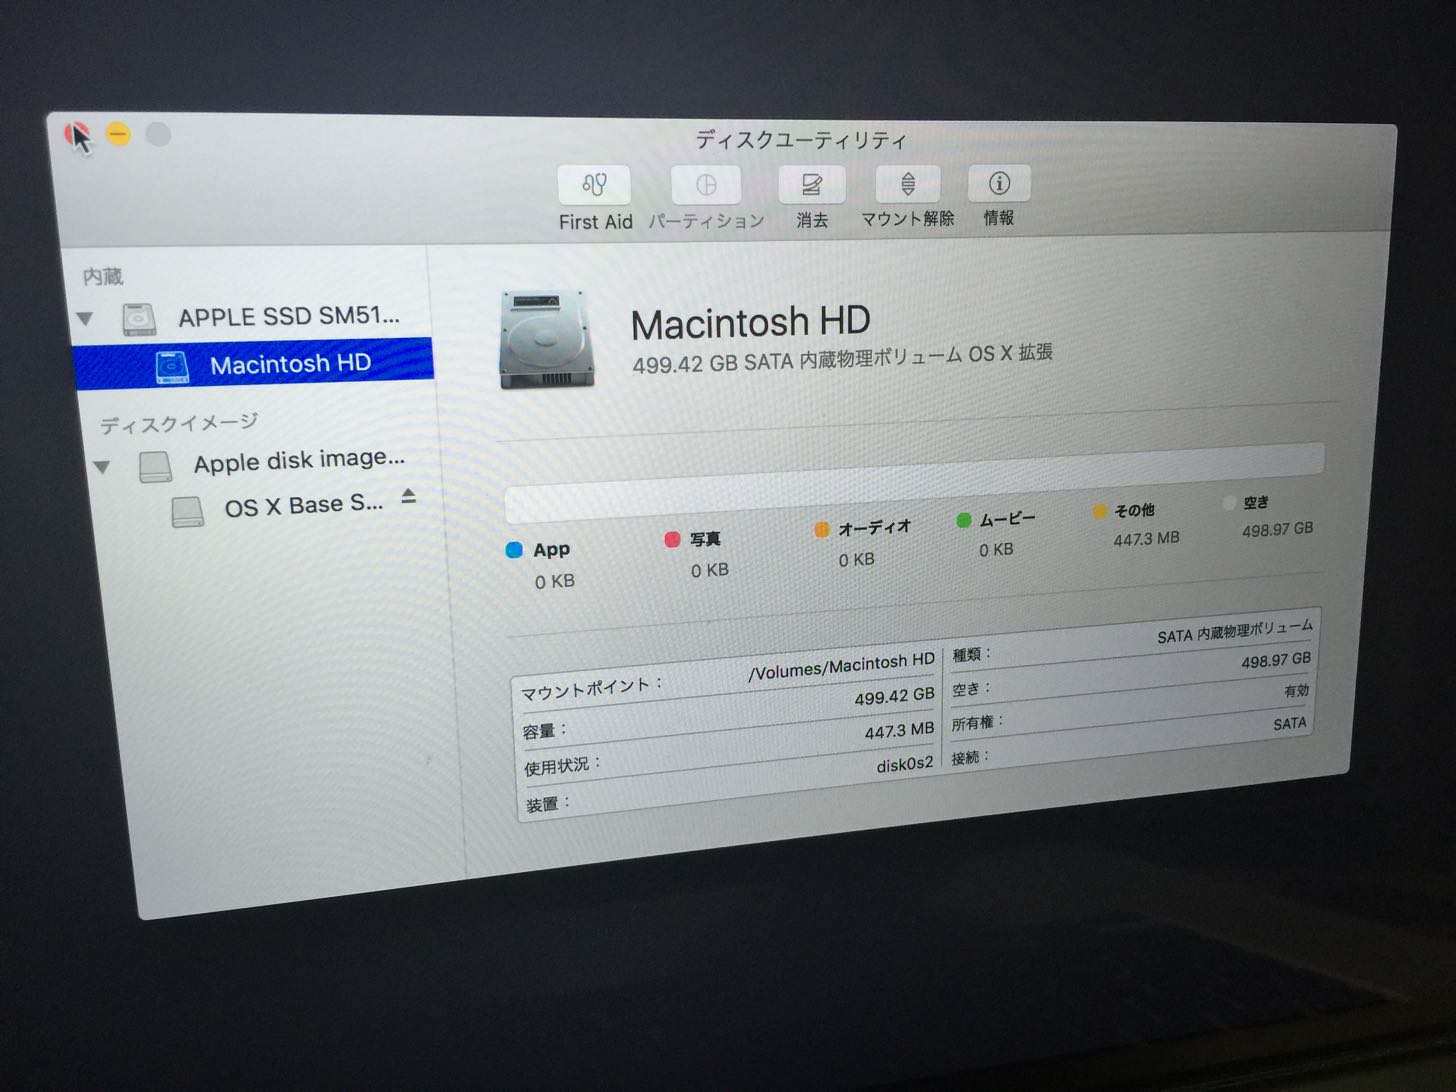Click the 有効 ownership value
1456x1092 pixels.
1297,691
